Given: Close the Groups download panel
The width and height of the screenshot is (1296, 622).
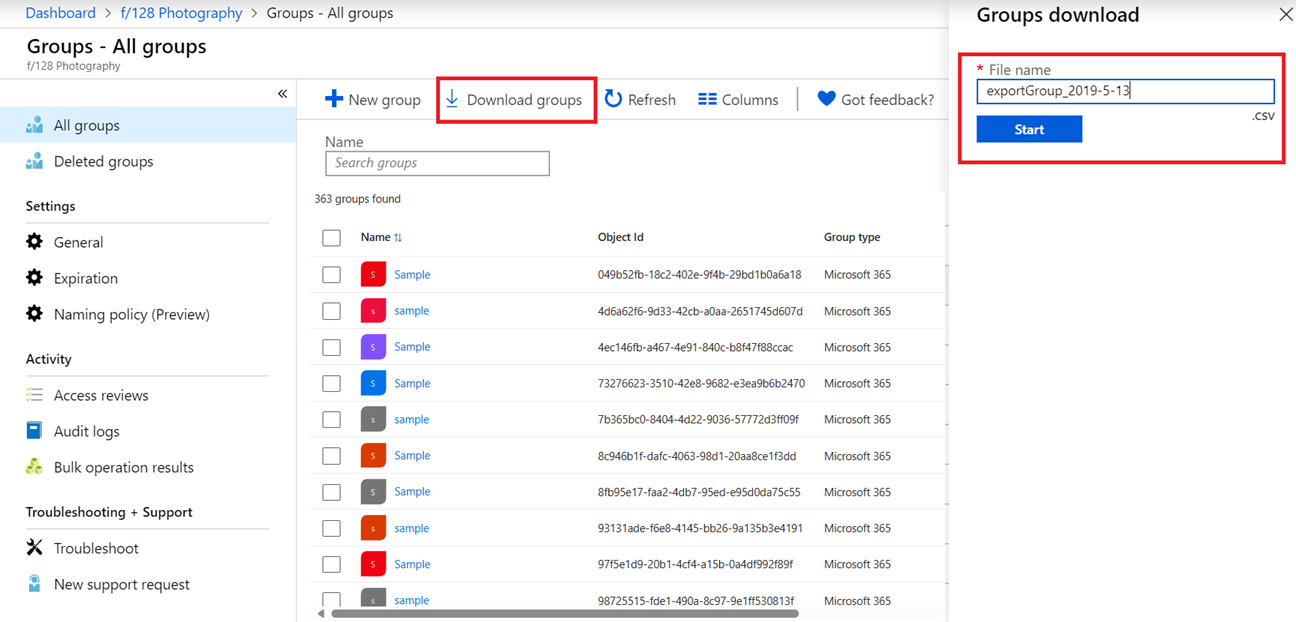Looking at the screenshot, I should pyautogui.click(x=1285, y=15).
